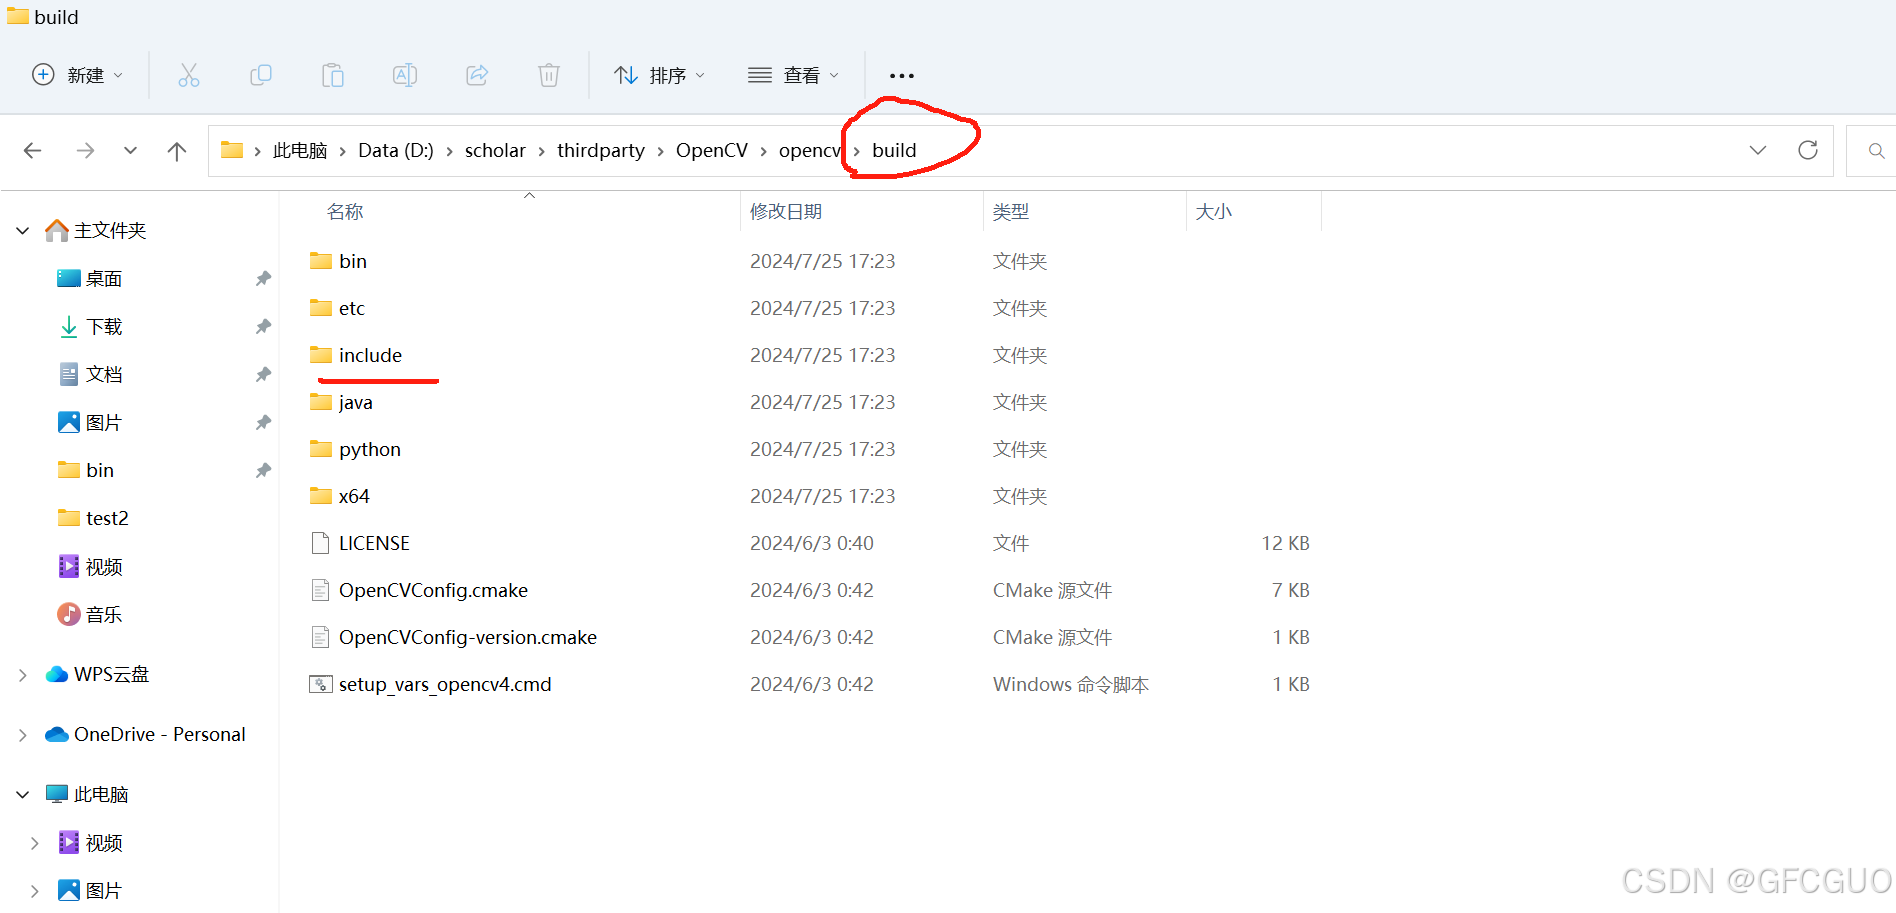This screenshot has height=913, width=1896.
Task: Sort by the 类型 column header
Action: (1011, 212)
